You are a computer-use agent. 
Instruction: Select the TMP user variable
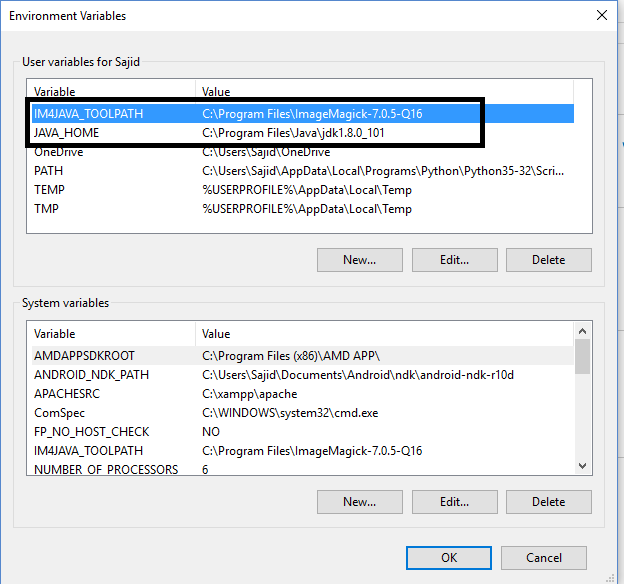pos(302,209)
